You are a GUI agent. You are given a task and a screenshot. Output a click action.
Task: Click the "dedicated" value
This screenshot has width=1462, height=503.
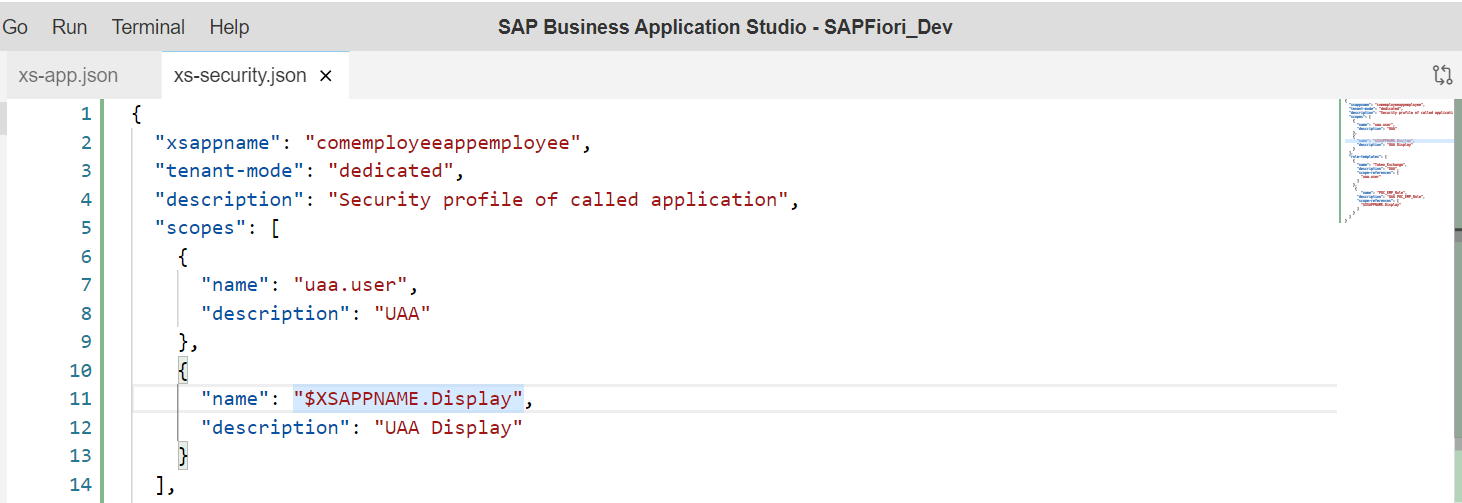[x=391, y=171]
